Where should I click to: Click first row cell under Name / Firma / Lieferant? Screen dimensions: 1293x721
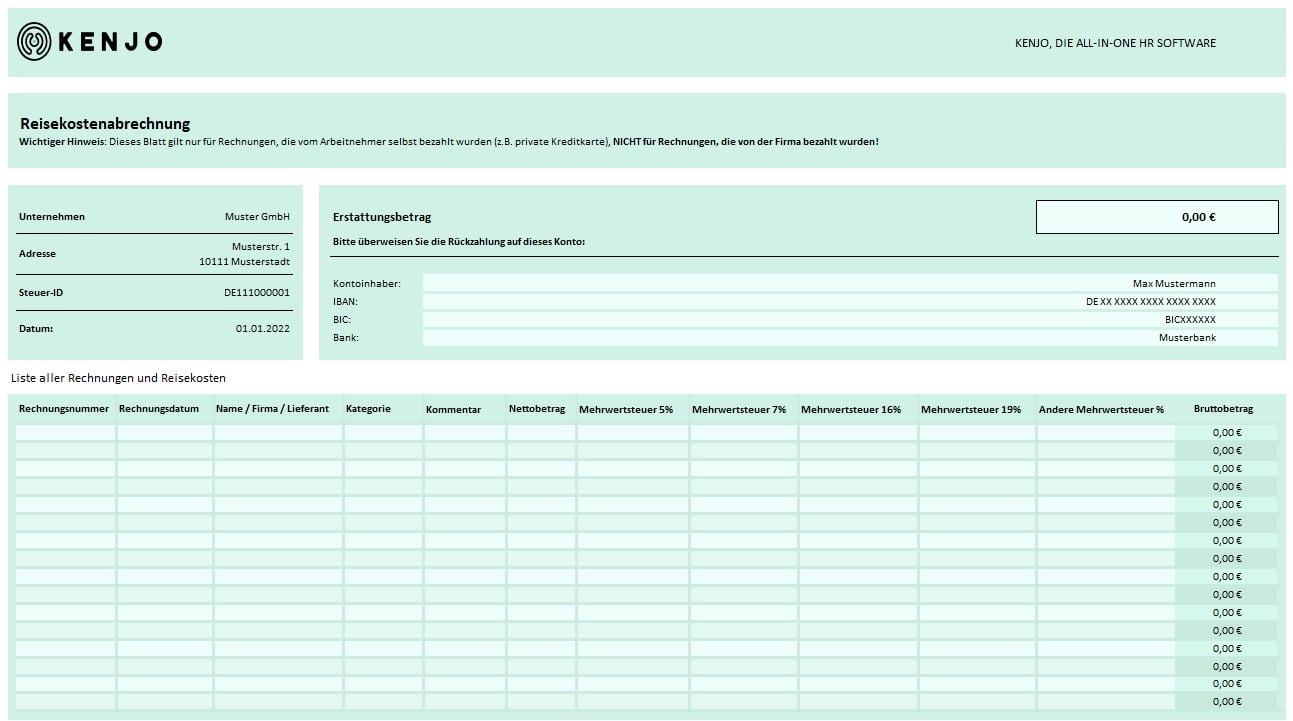pyautogui.click(x=279, y=433)
